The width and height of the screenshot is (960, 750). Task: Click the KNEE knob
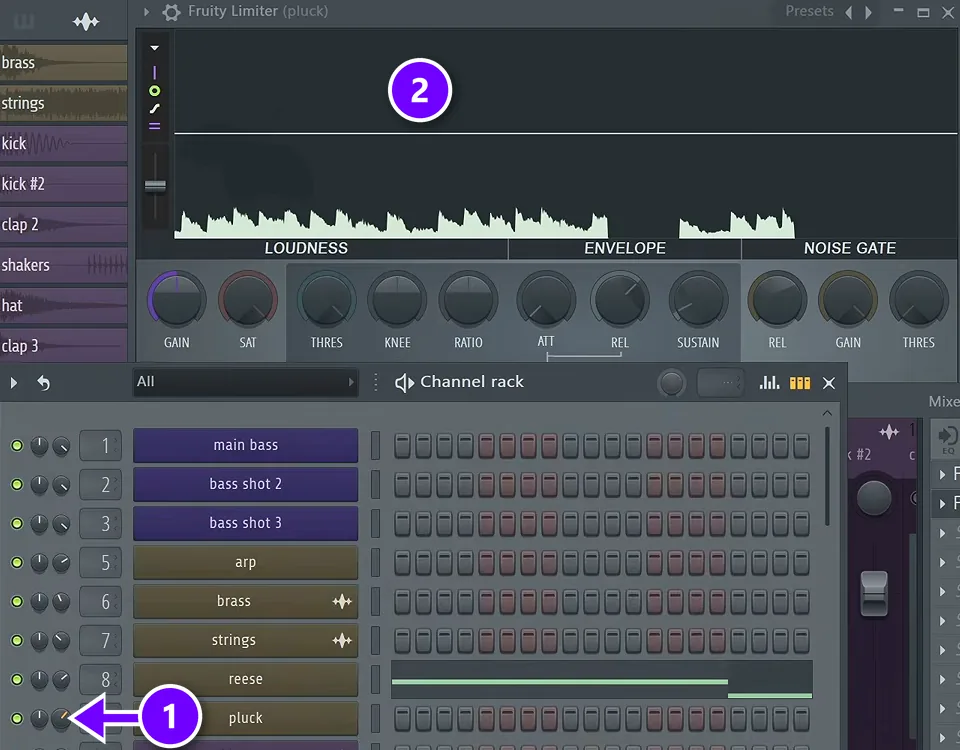[397, 300]
